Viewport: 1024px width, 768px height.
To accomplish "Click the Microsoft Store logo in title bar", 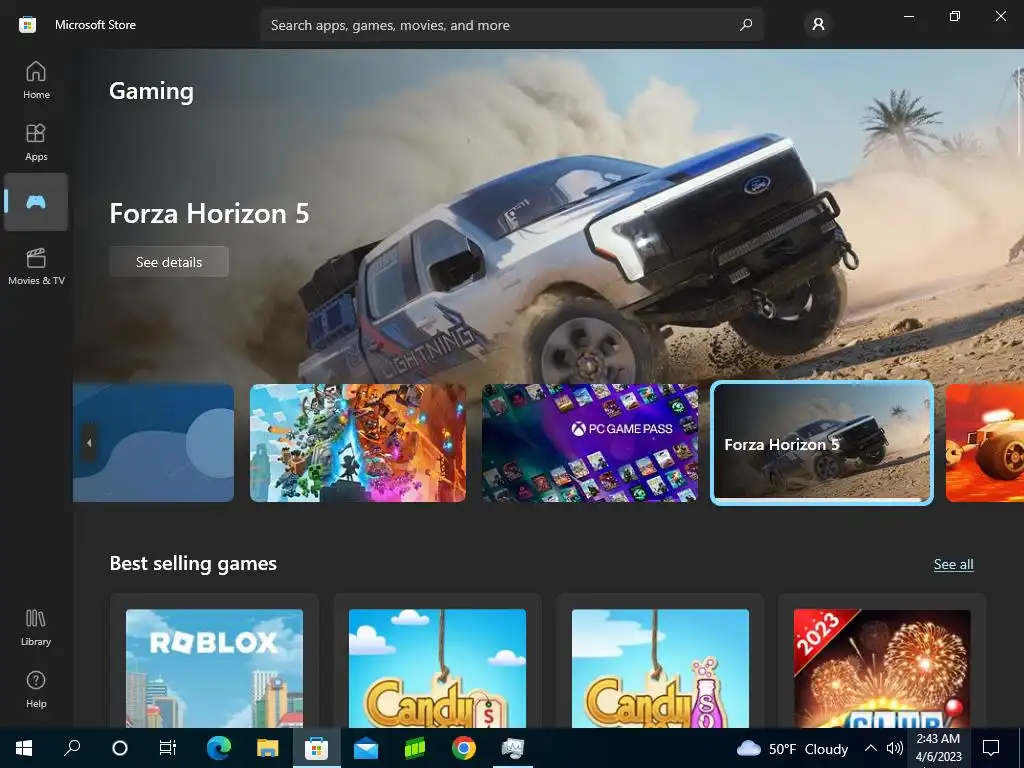I will [27, 25].
